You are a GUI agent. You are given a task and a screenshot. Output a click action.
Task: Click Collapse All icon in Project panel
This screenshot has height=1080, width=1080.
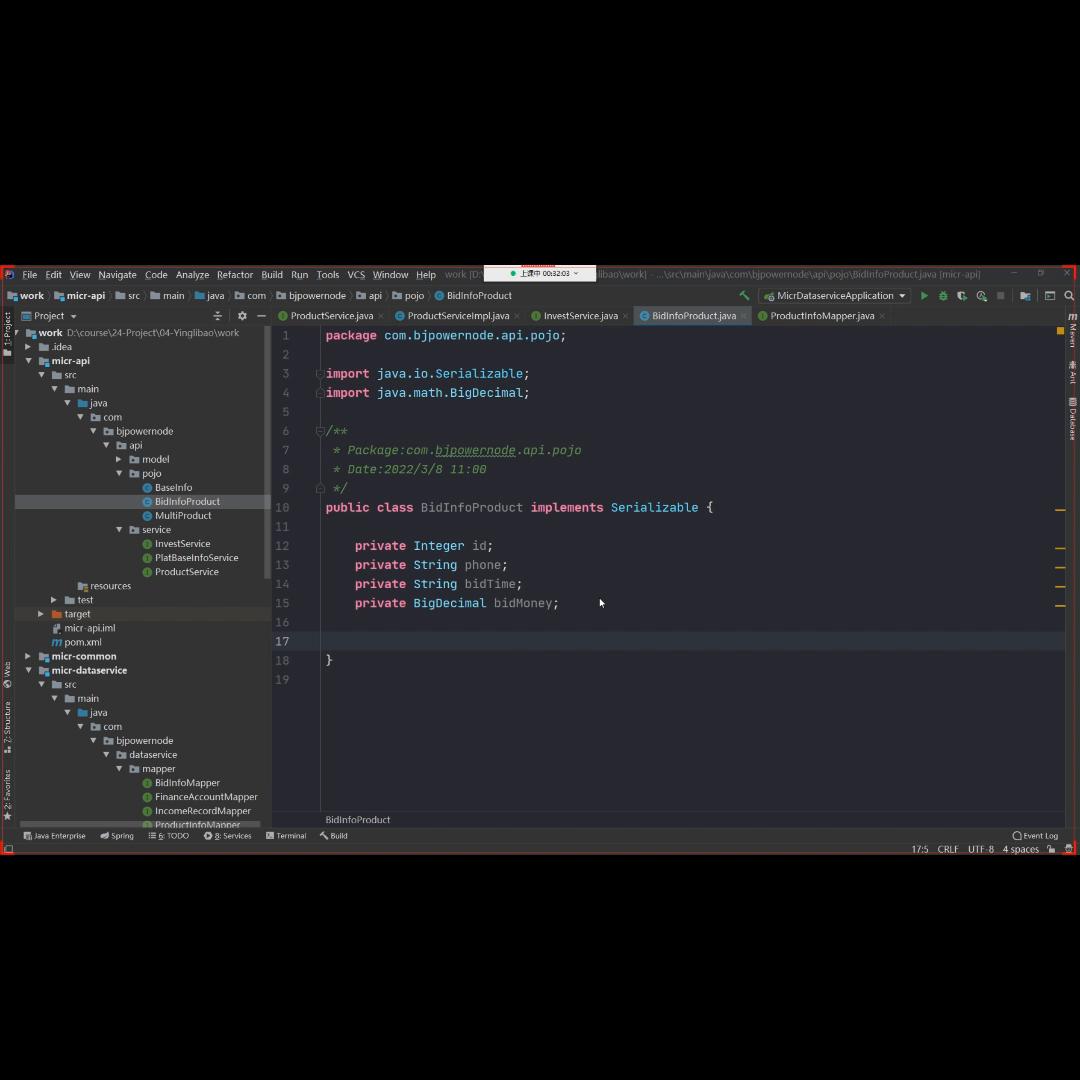point(218,316)
